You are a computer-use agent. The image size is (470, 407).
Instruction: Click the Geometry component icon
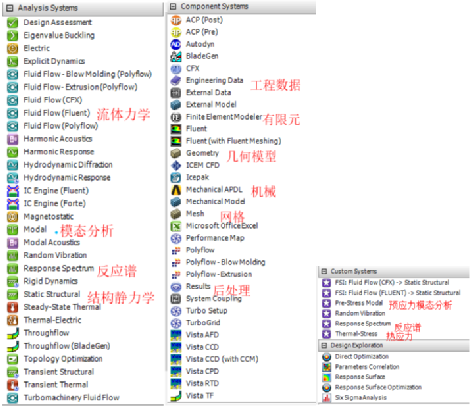(176, 153)
